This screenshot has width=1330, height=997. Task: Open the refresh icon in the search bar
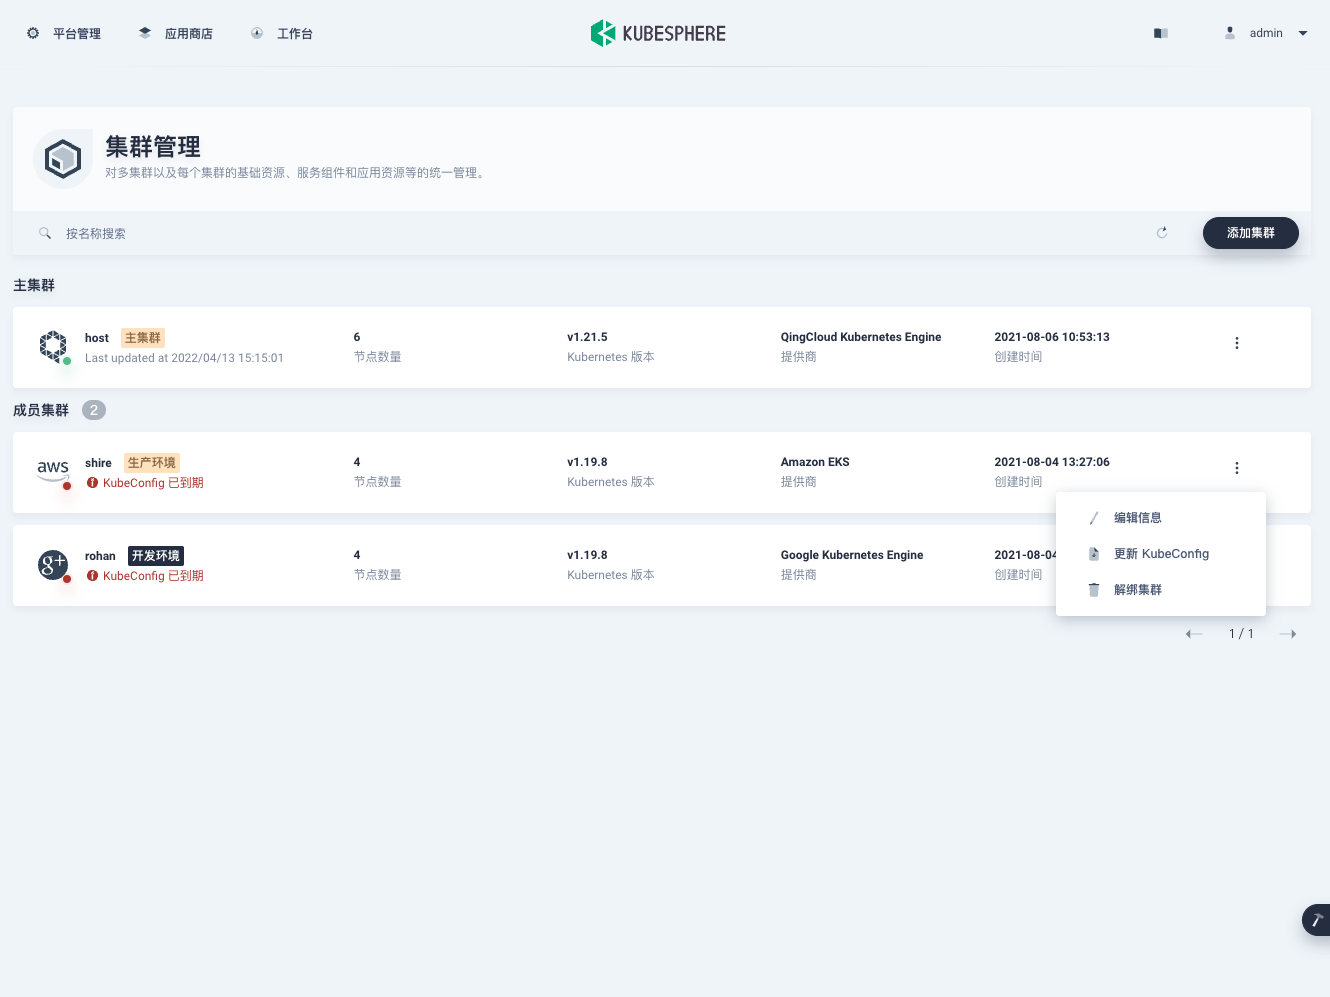coord(1162,232)
